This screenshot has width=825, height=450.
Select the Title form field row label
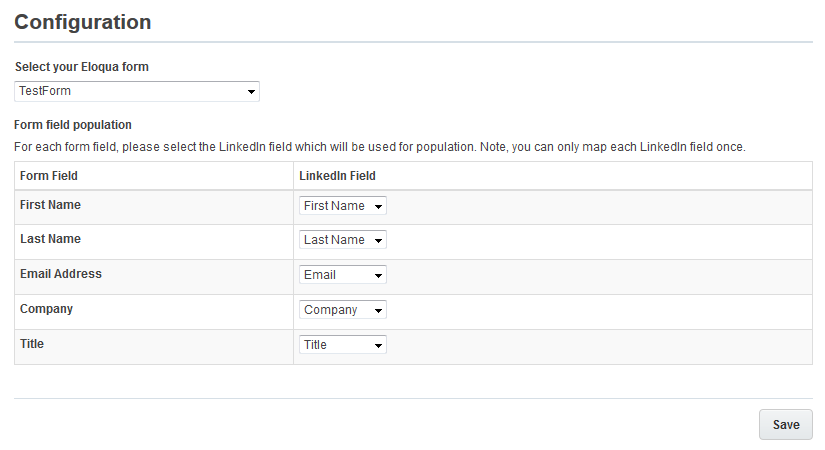pos(32,344)
